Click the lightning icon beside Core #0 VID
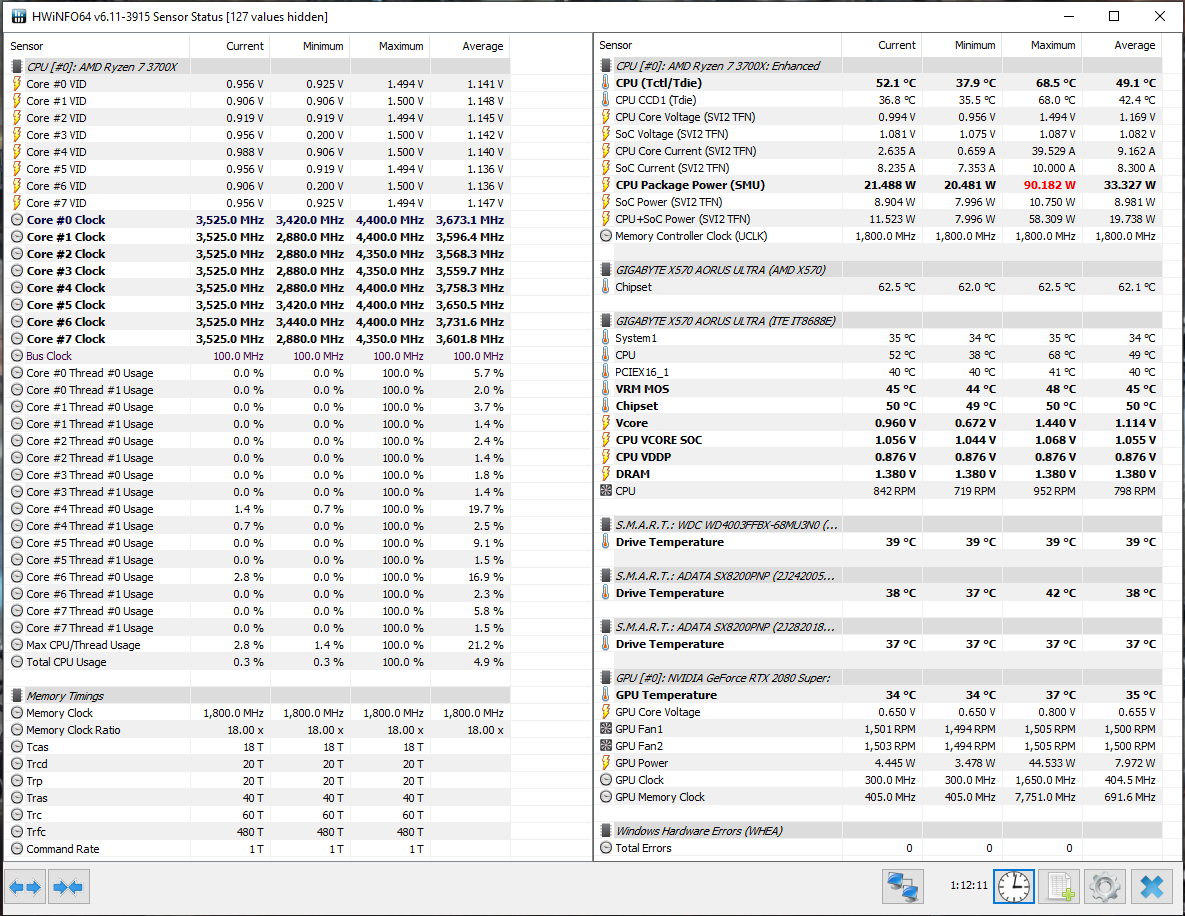The image size is (1185, 916). (17, 84)
